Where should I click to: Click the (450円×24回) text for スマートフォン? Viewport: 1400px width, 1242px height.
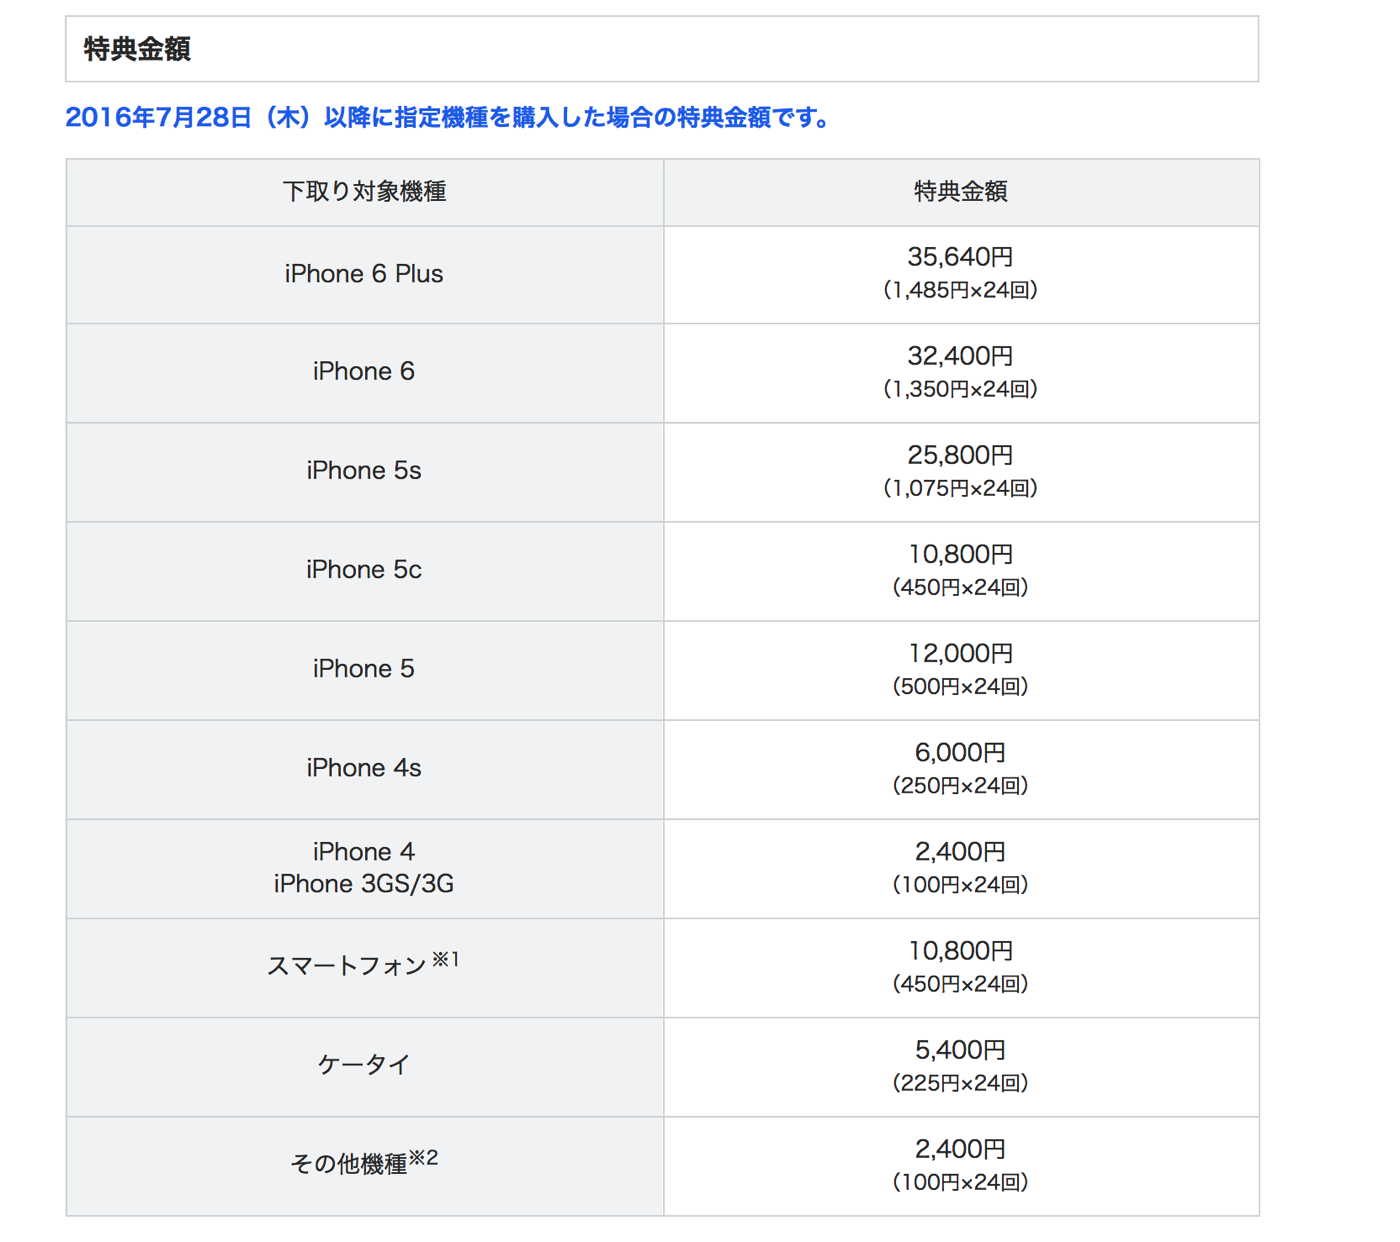point(961,983)
